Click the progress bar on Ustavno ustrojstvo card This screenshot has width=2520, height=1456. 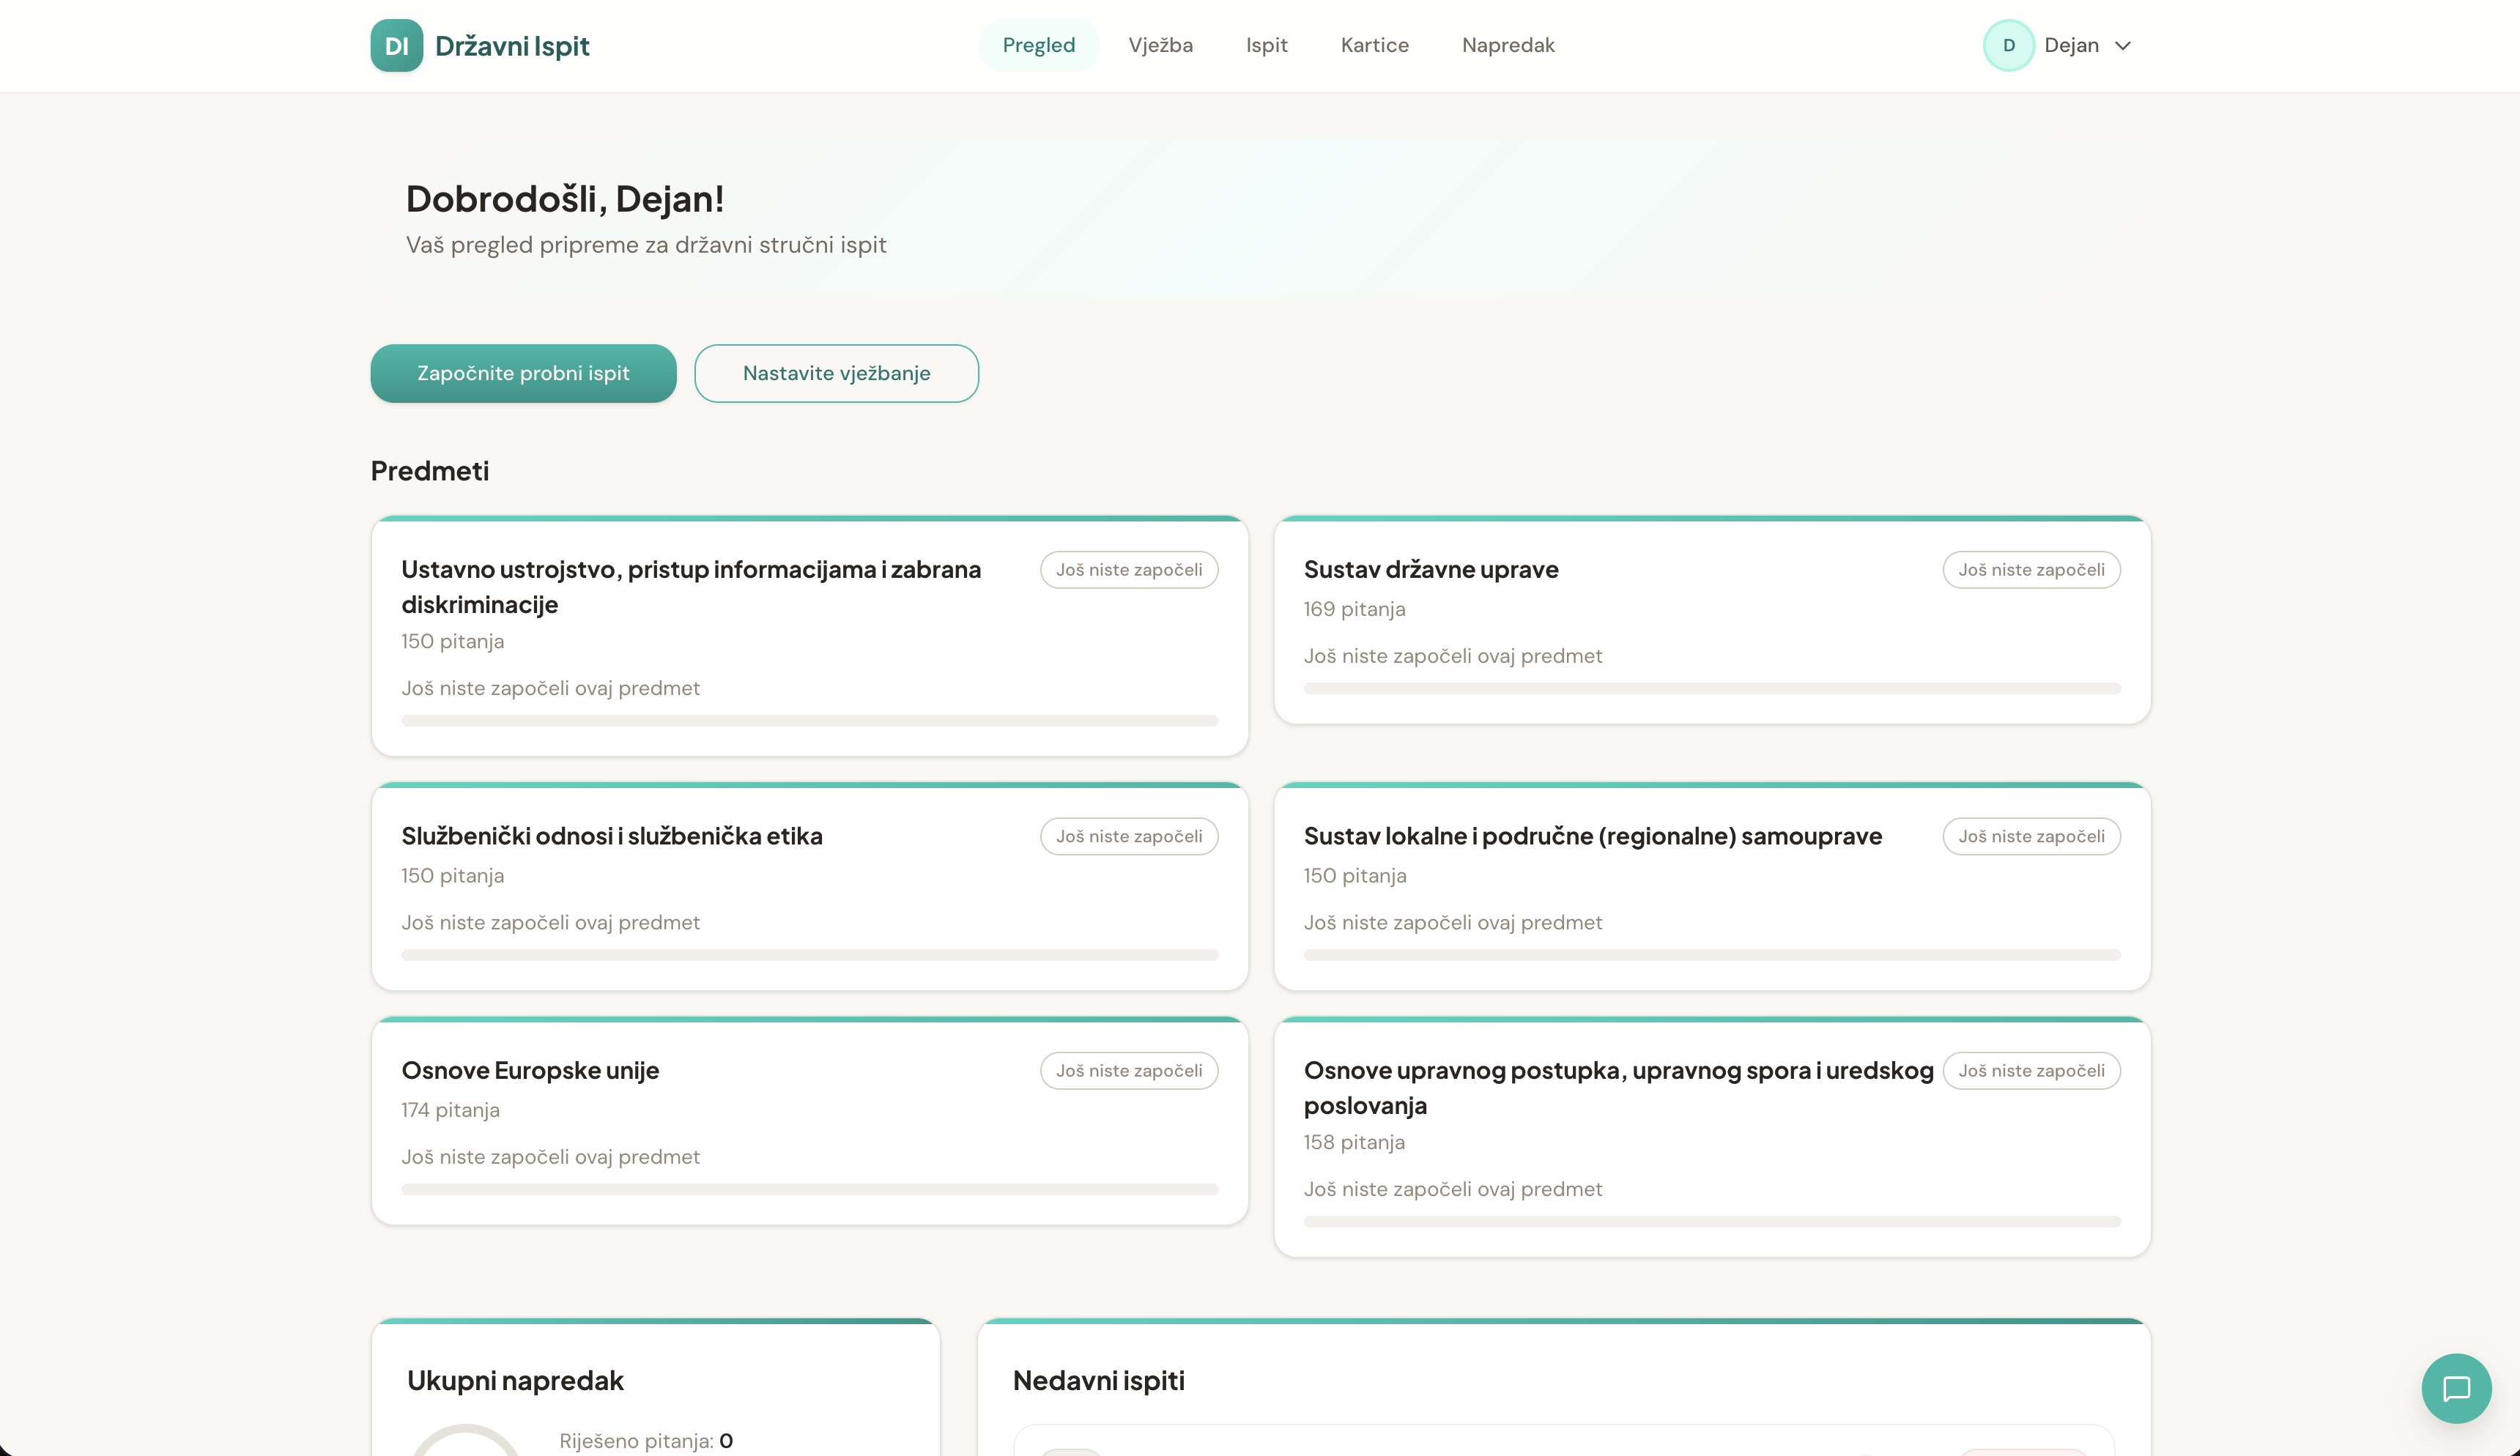(x=810, y=719)
